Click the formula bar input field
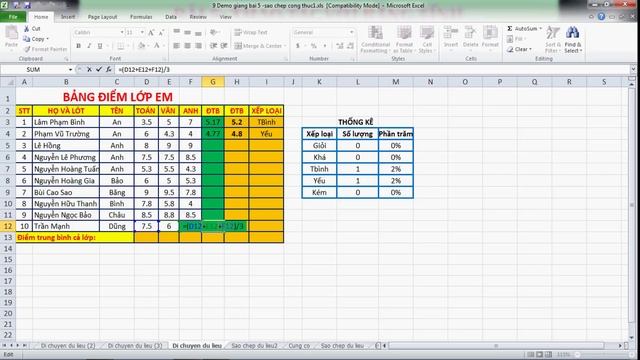 372,70
